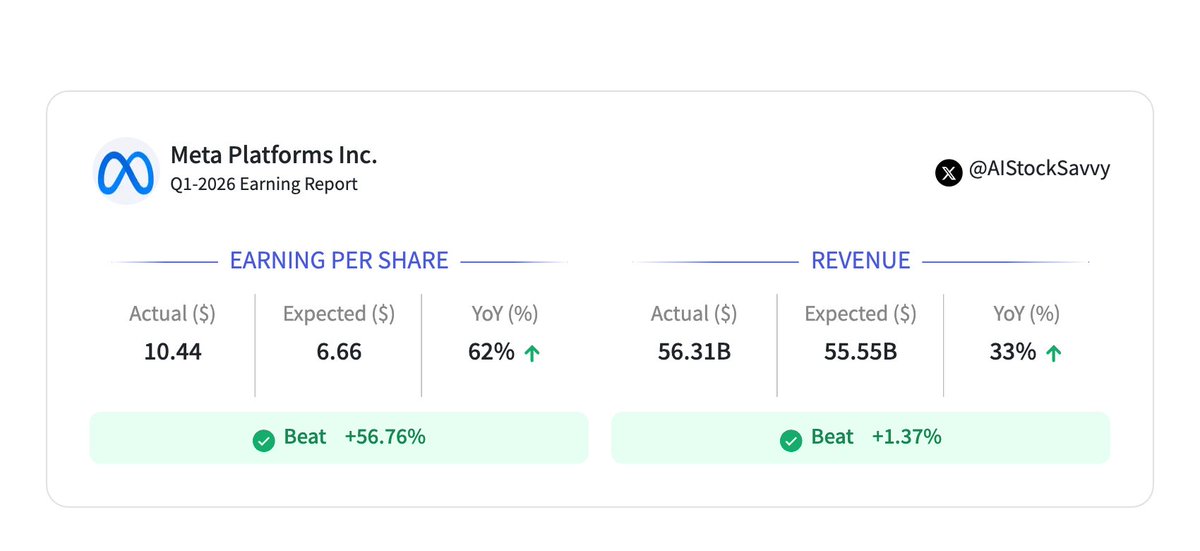Select the EPS YoY value 62%
The width and height of the screenshot is (1200, 551).
pyautogui.click(x=491, y=352)
